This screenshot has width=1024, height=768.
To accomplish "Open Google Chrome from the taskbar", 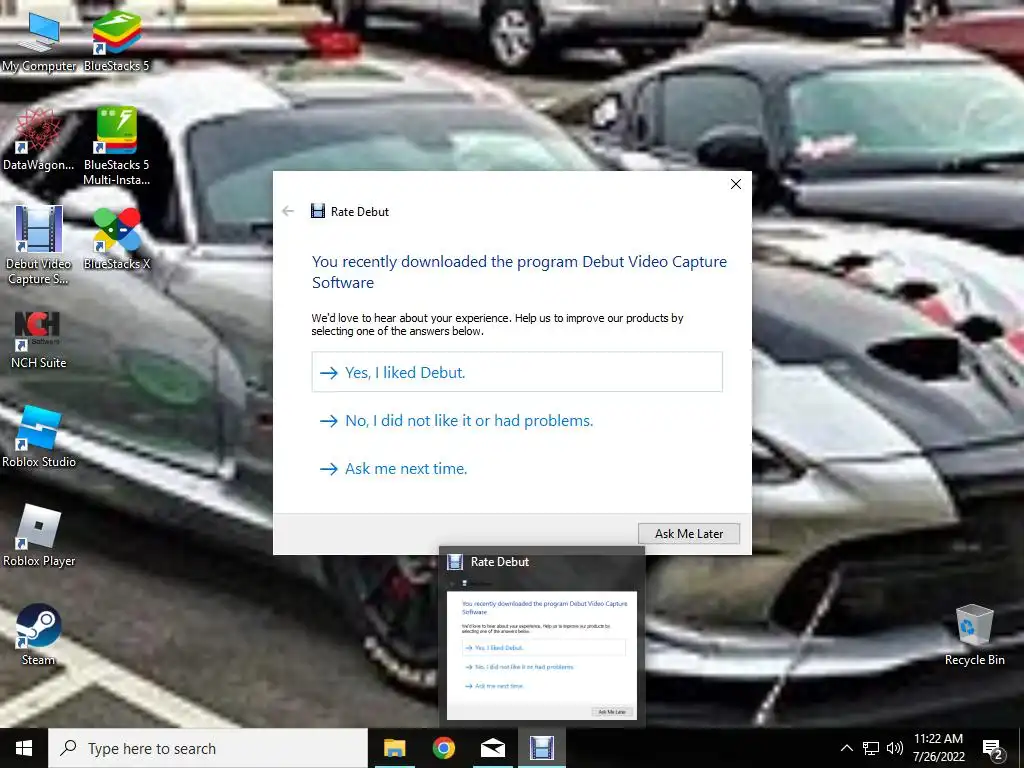I will pyautogui.click(x=443, y=748).
